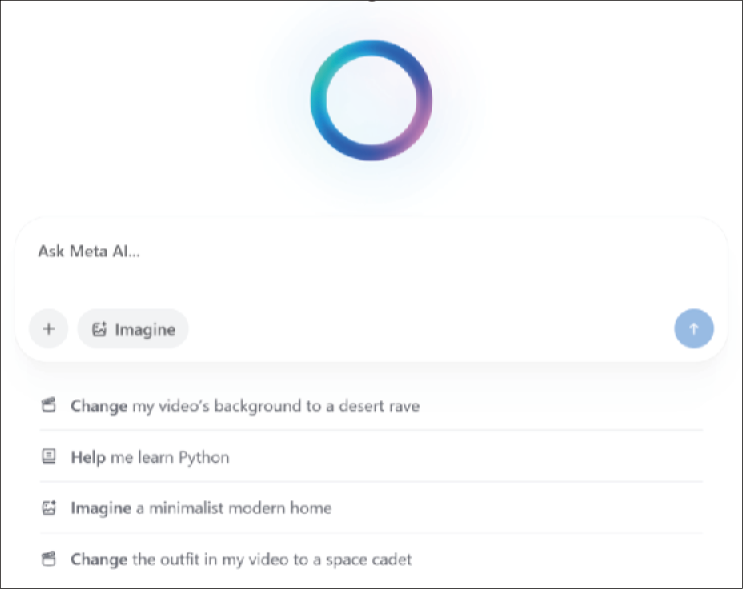Click the plus attachment button
Screen dimensions: 743x589
pyautogui.click(x=48, y=328)
